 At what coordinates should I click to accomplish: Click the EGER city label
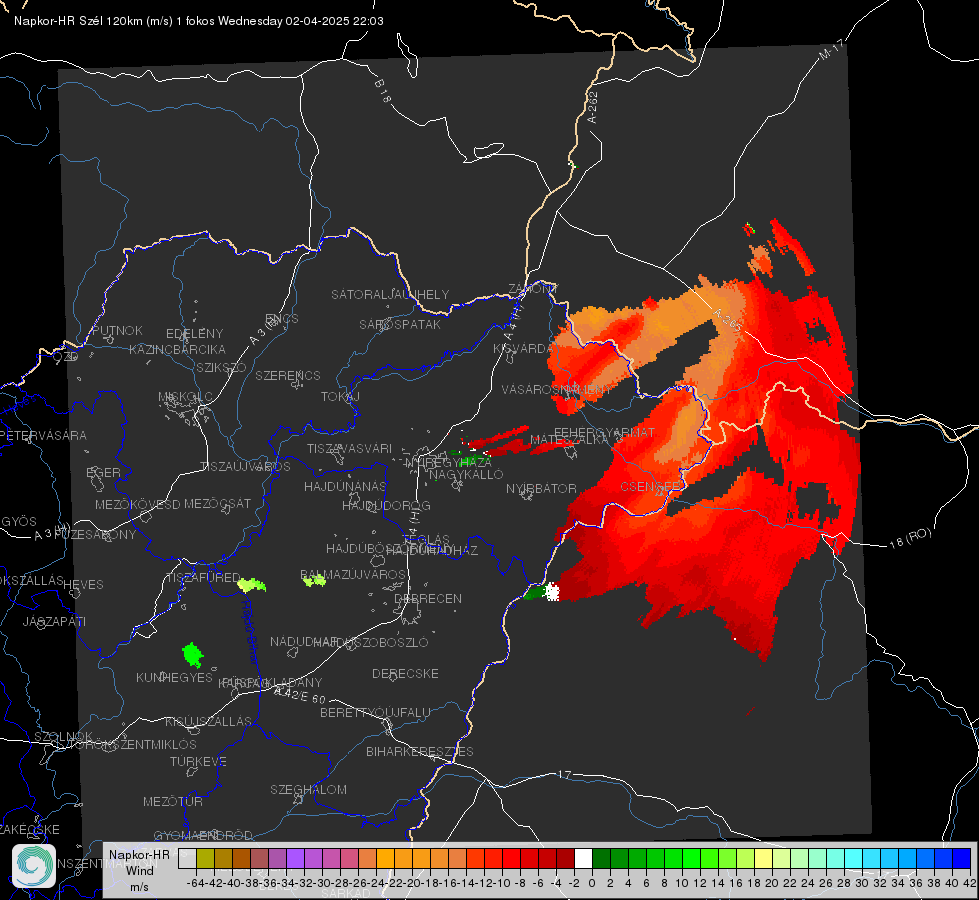pos(104,472)
